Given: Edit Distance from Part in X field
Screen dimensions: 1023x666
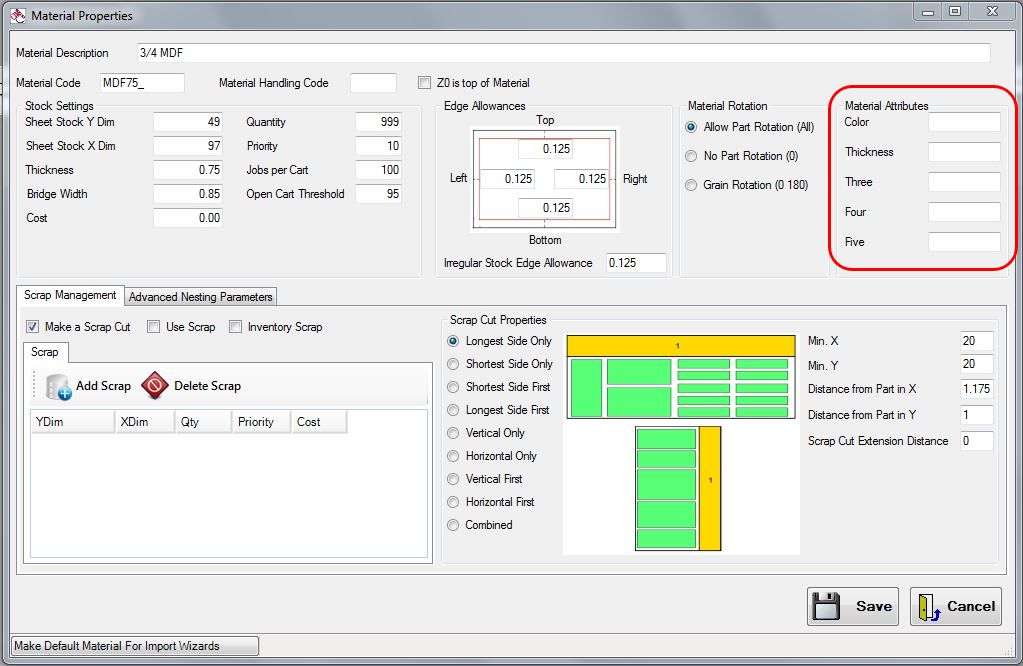Looking at the screenshot, I should click(977, 389).
